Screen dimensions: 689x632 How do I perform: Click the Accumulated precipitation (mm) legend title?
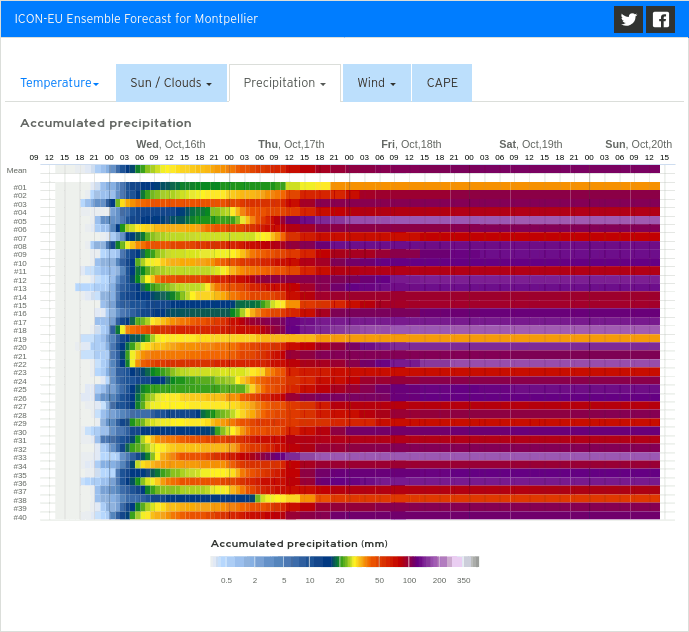299,544
